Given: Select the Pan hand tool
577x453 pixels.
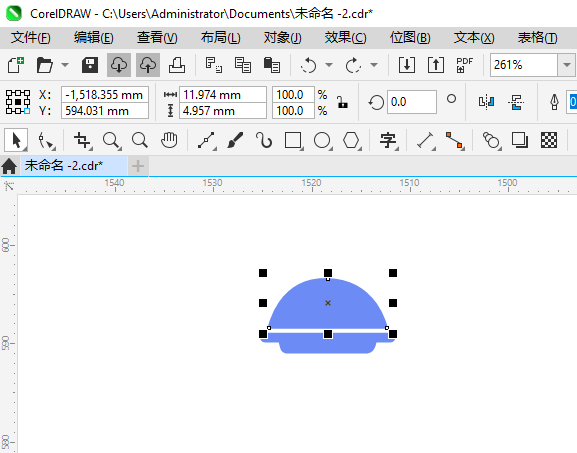Looking at the screenshot, I should [169, 140].
